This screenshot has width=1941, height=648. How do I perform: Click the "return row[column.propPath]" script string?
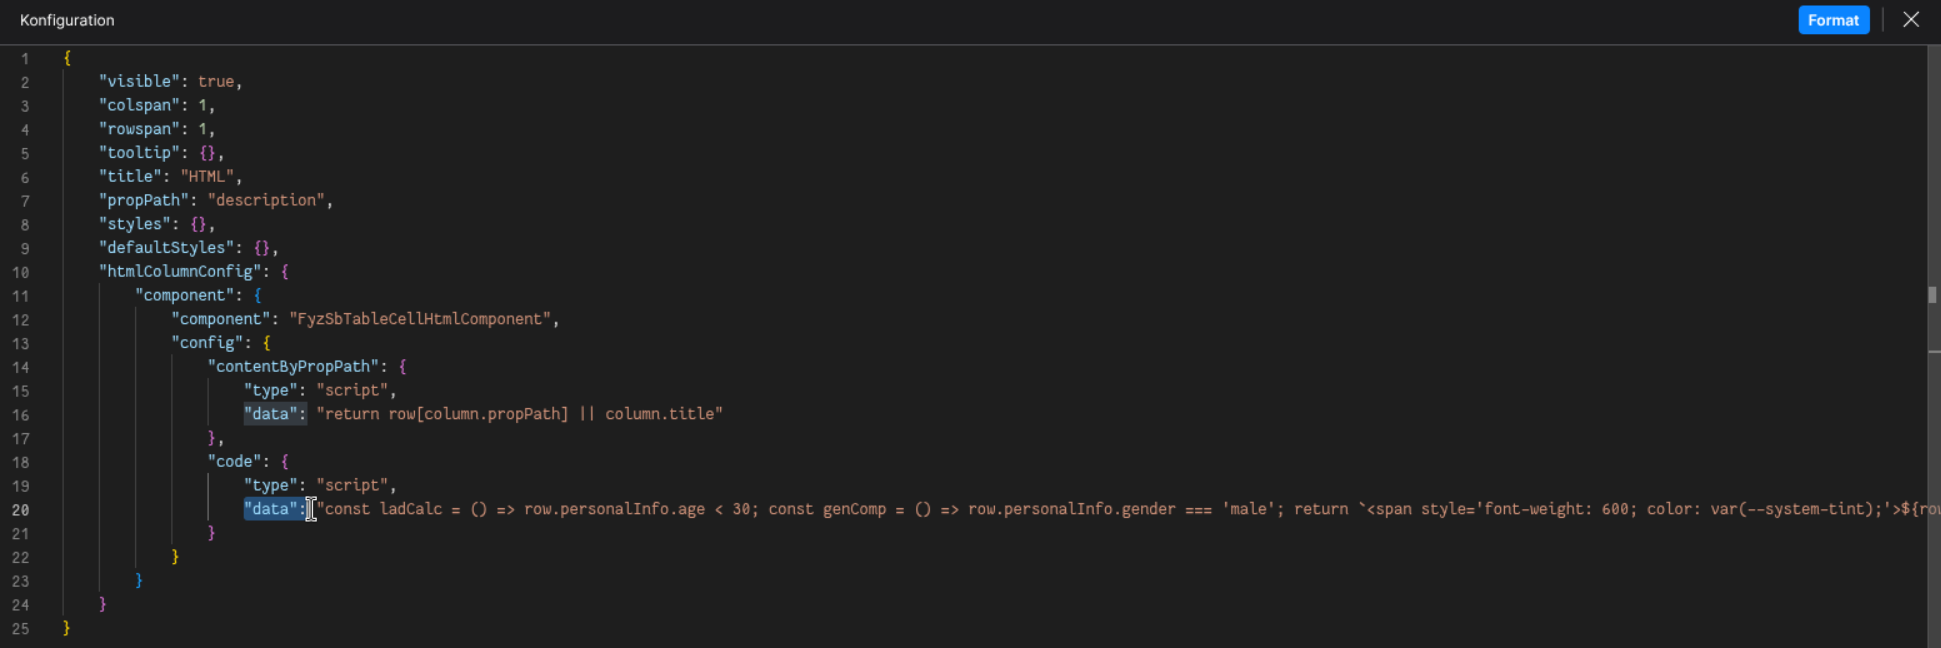click(520, 414)
